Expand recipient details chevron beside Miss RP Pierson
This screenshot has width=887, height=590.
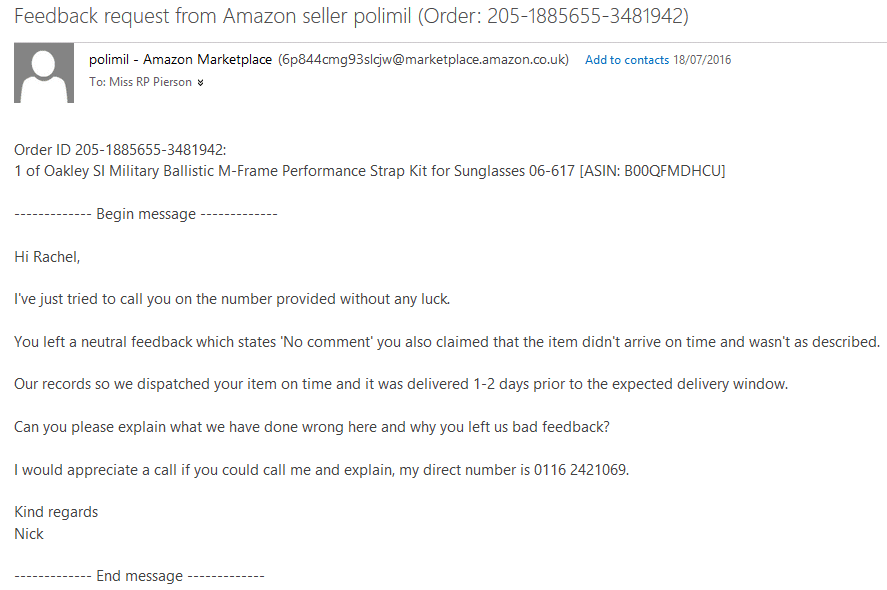coord(200,83)
